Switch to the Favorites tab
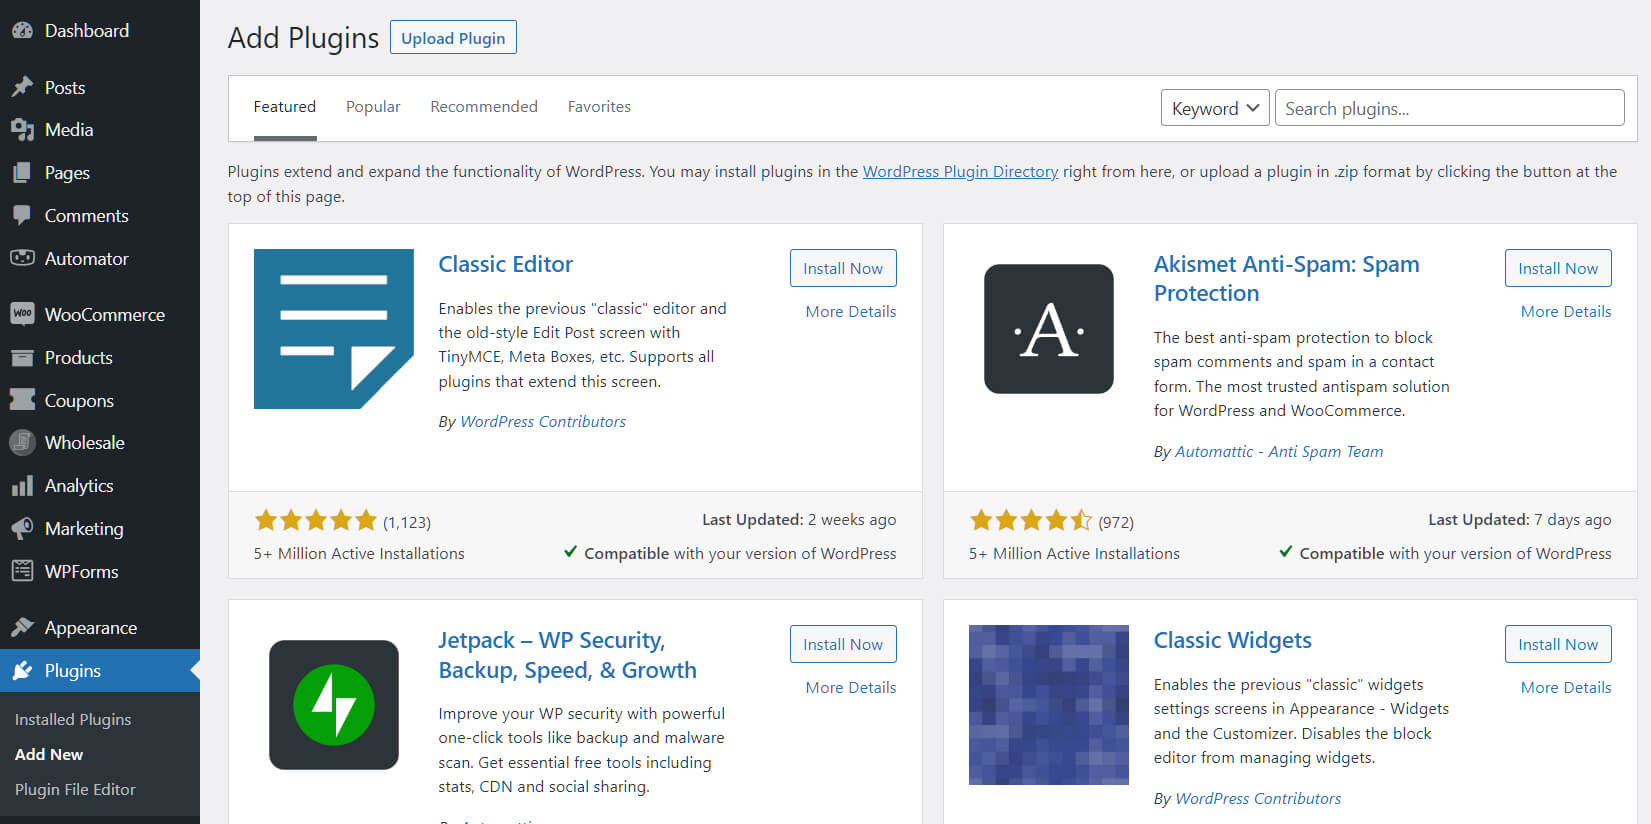 (599, 107)
